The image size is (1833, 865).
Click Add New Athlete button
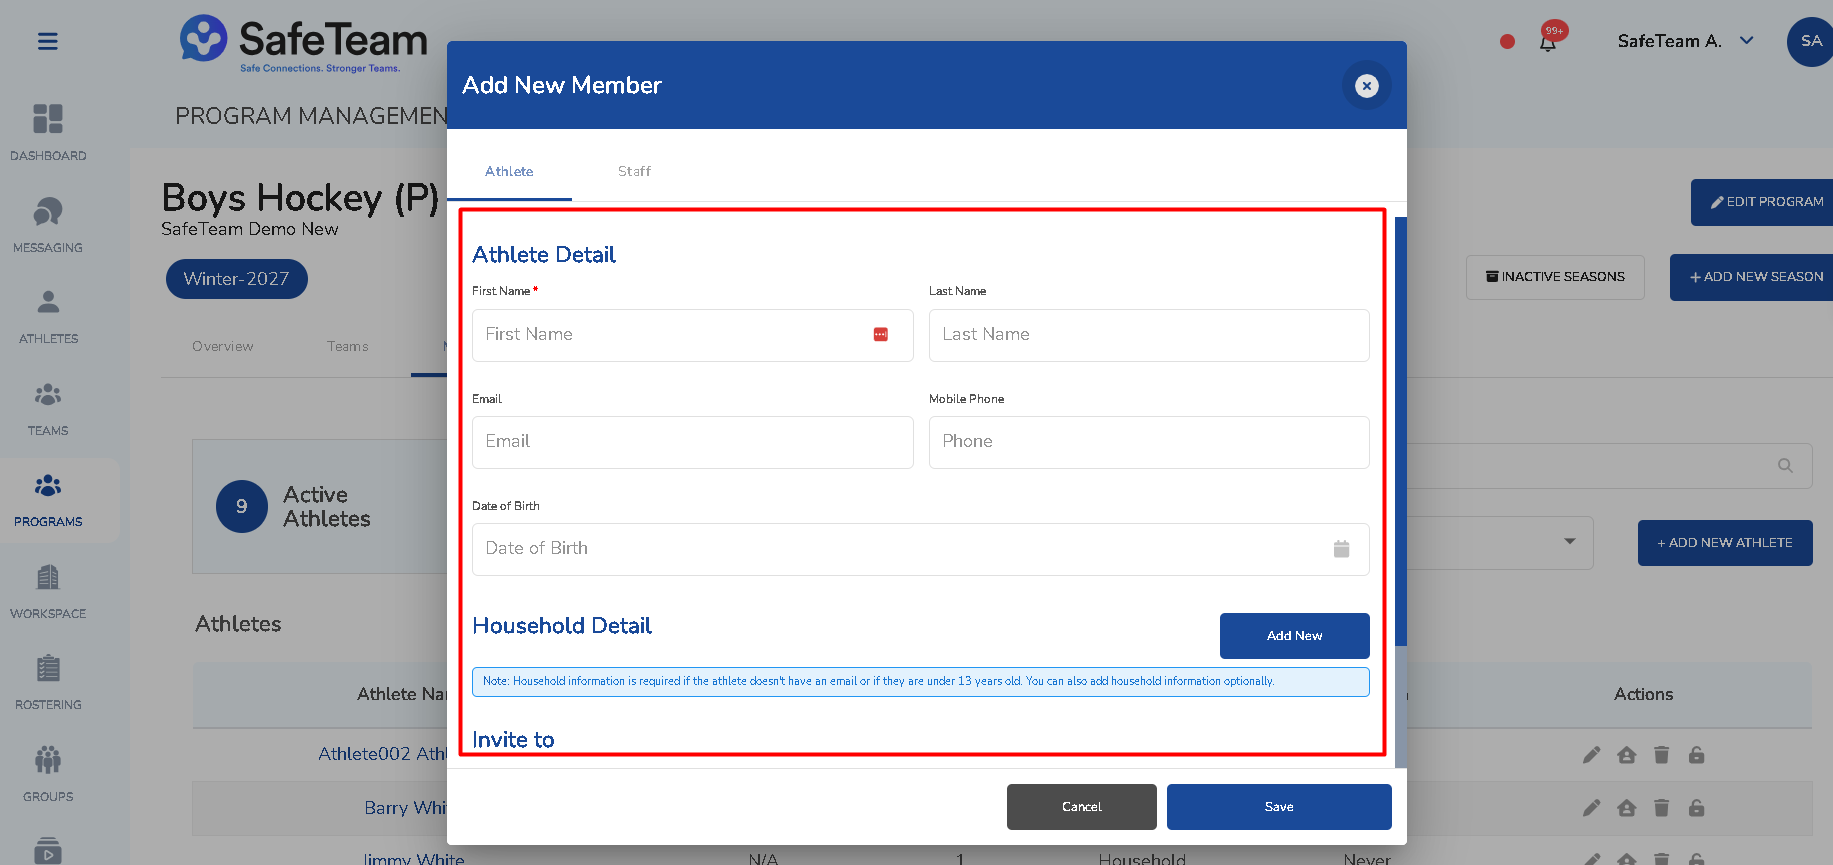1725,543
